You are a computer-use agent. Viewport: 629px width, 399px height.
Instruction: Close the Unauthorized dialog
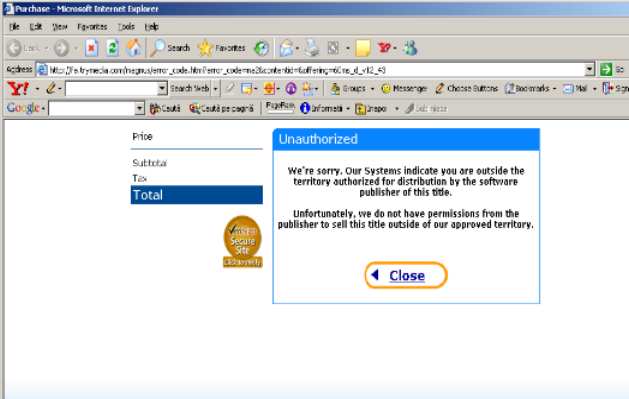pyautogui.click(x=406, y=275)
